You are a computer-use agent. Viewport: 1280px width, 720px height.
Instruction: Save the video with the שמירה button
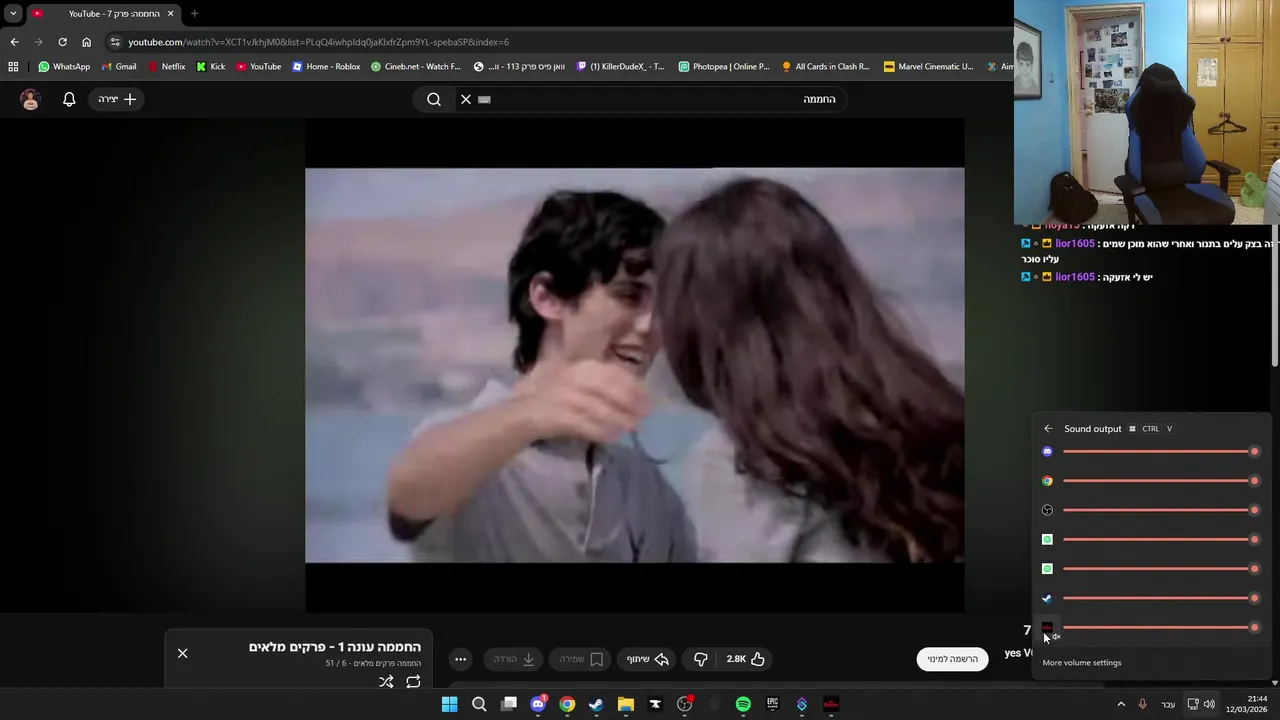(x=581, y=659)
